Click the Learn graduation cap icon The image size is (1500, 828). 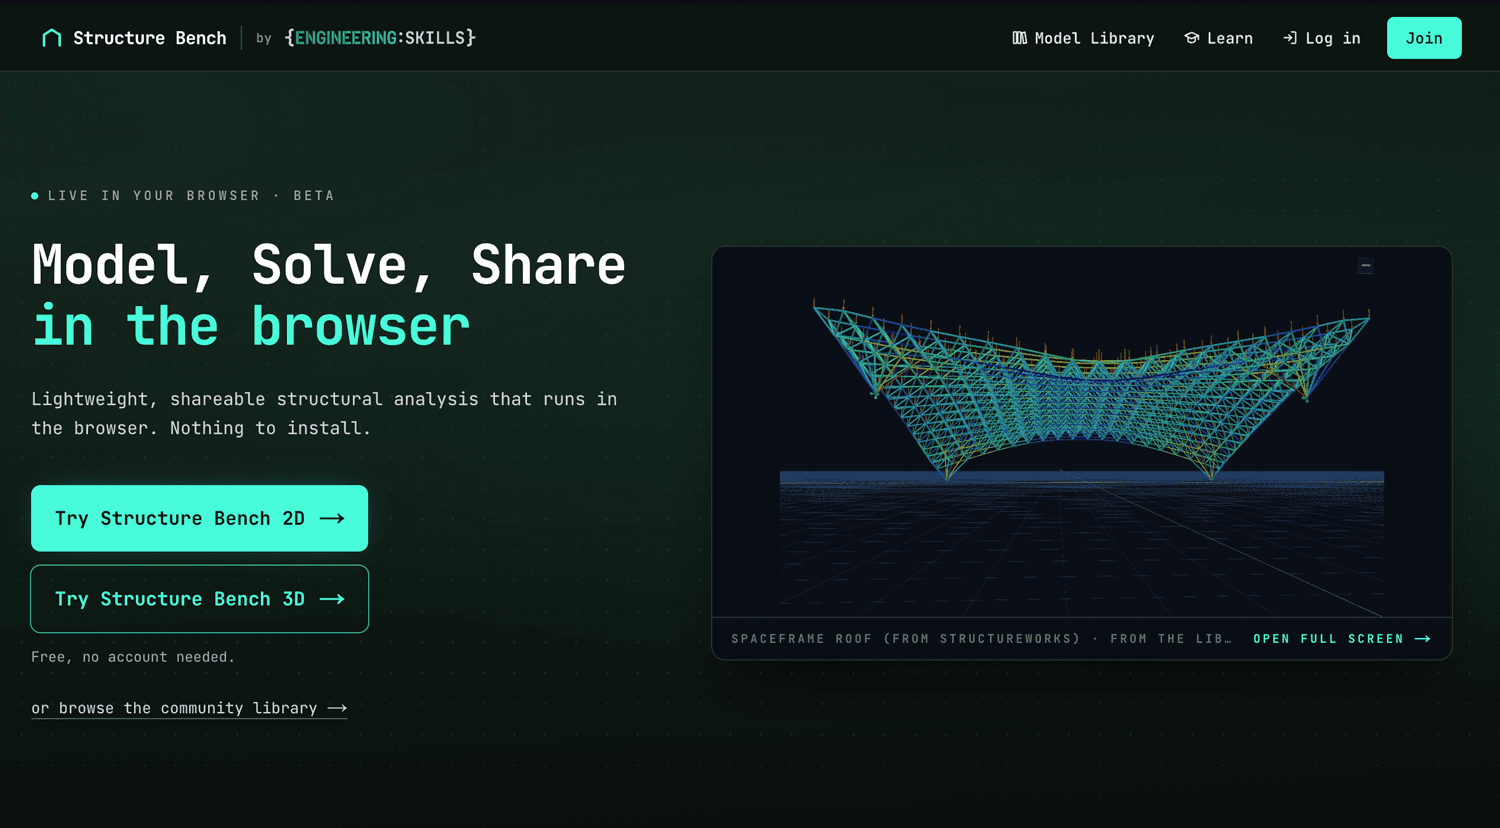[1192, 38]
